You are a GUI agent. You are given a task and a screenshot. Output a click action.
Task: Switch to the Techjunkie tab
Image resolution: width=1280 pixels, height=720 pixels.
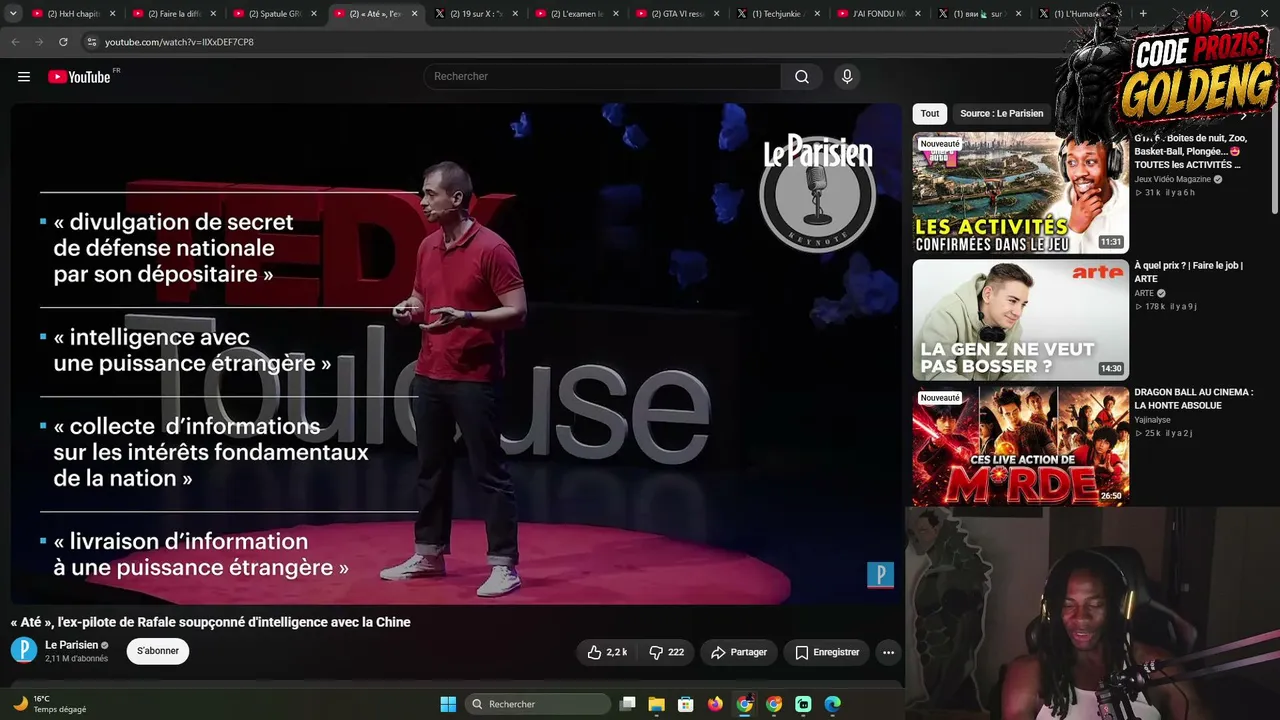(x=779, y=14)
